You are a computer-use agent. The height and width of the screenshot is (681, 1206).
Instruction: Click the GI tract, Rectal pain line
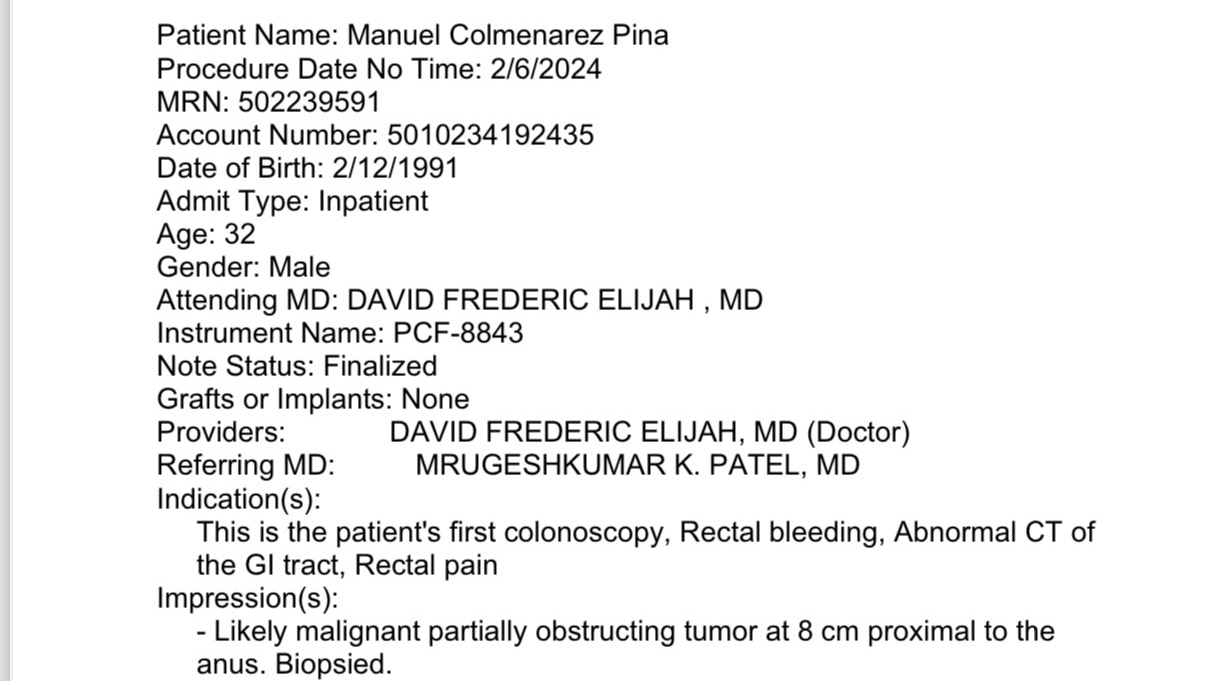coord(347,564)
